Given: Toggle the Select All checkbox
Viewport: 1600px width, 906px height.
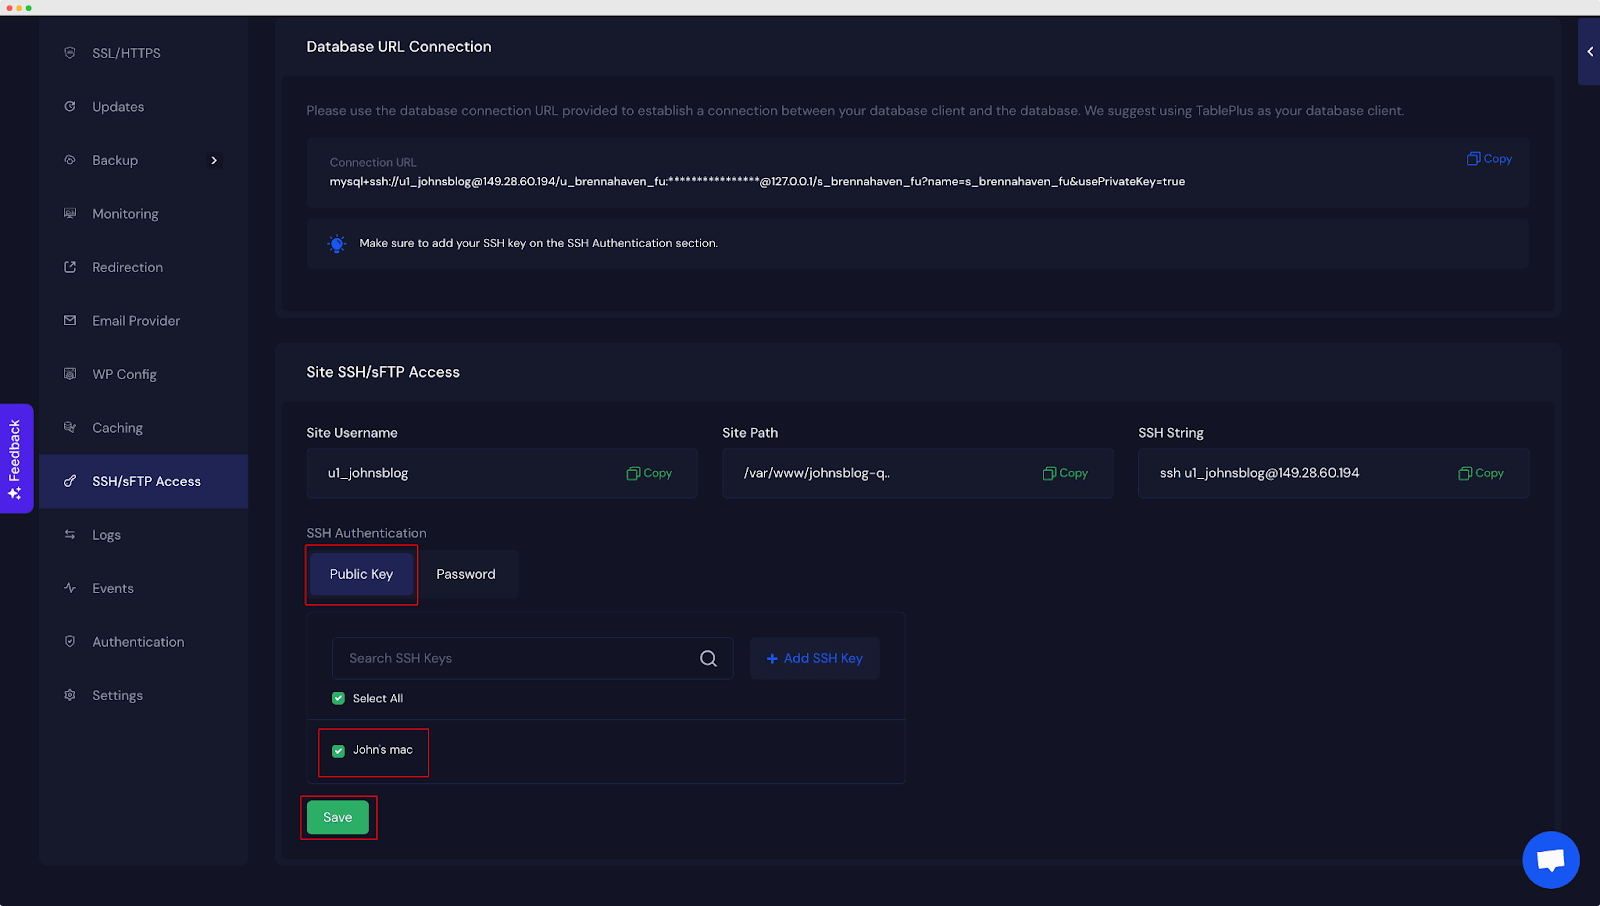Looking at the screenshot, I should [x=338, y=698].
